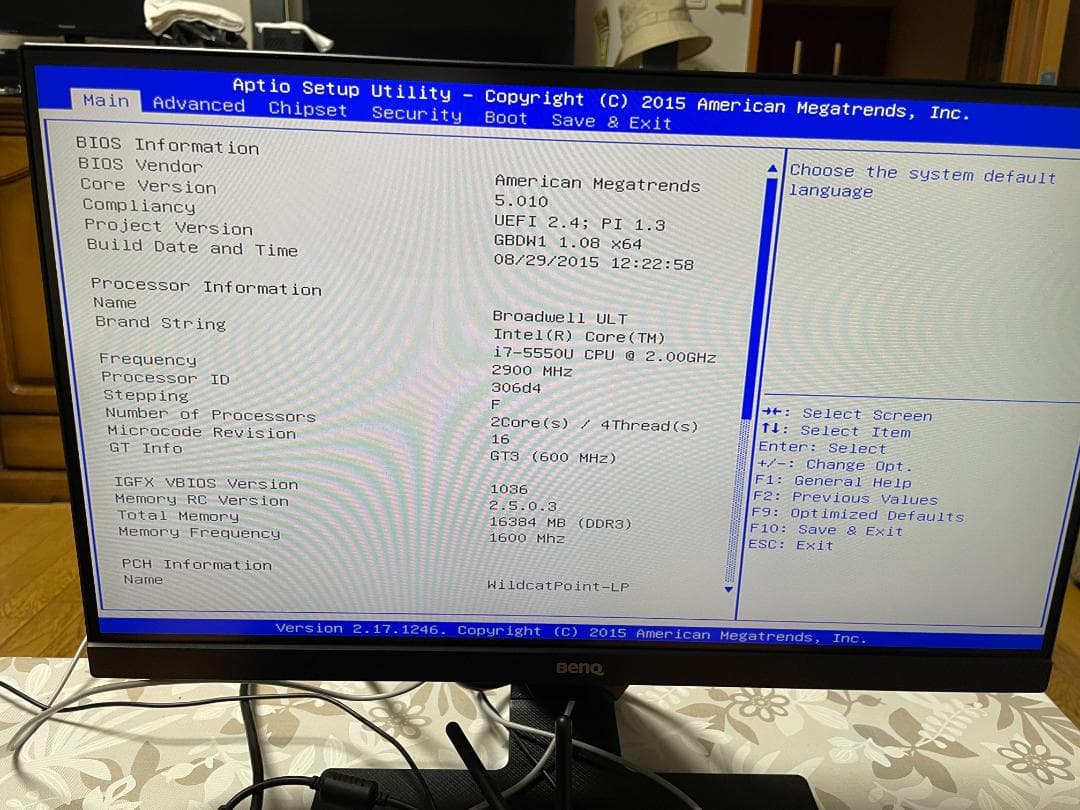The image size is (1080, 810).
Task: Select the Security menu
Action: click(x=416, y=112)
